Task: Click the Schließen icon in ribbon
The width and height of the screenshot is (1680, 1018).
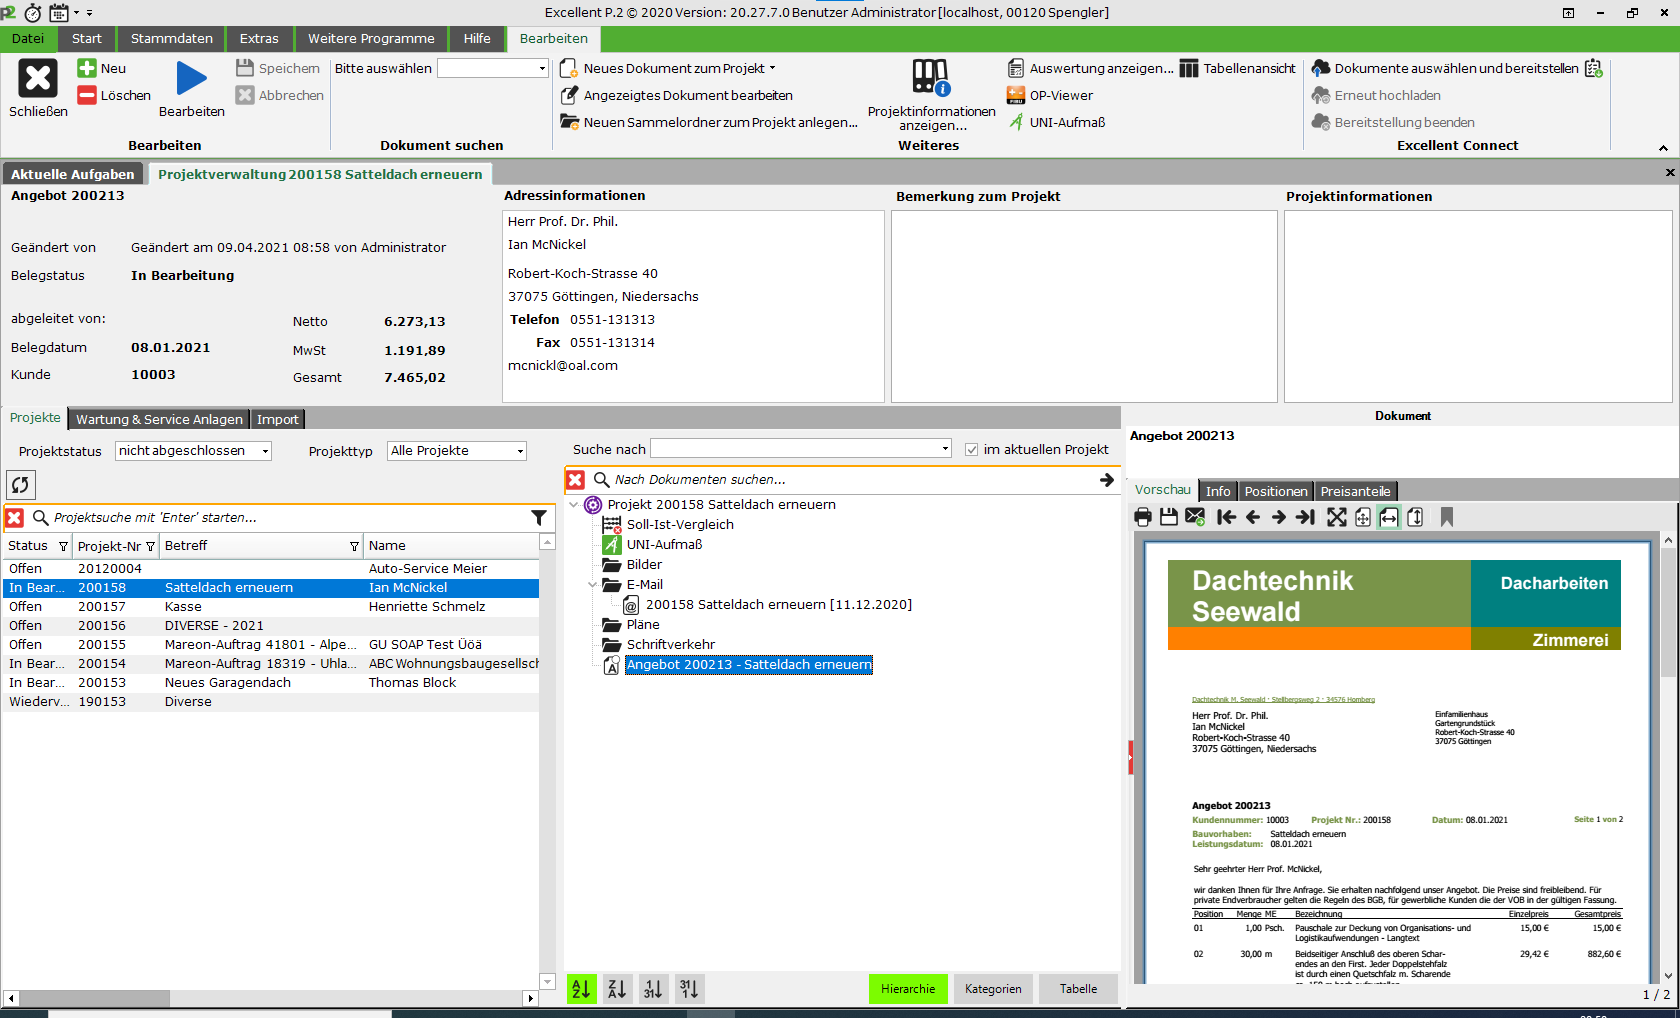Action: coord(38,78)
